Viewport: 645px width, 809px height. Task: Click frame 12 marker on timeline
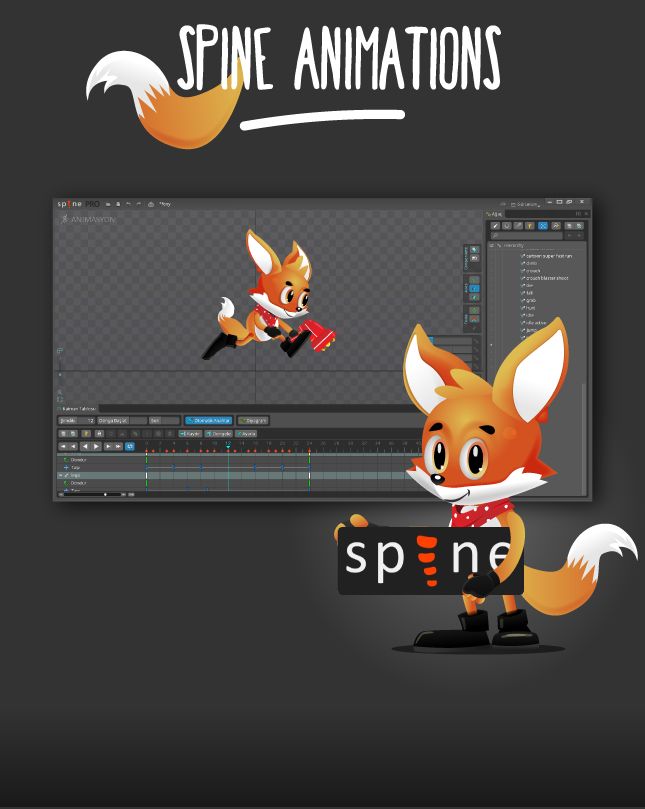click(228, 444)
